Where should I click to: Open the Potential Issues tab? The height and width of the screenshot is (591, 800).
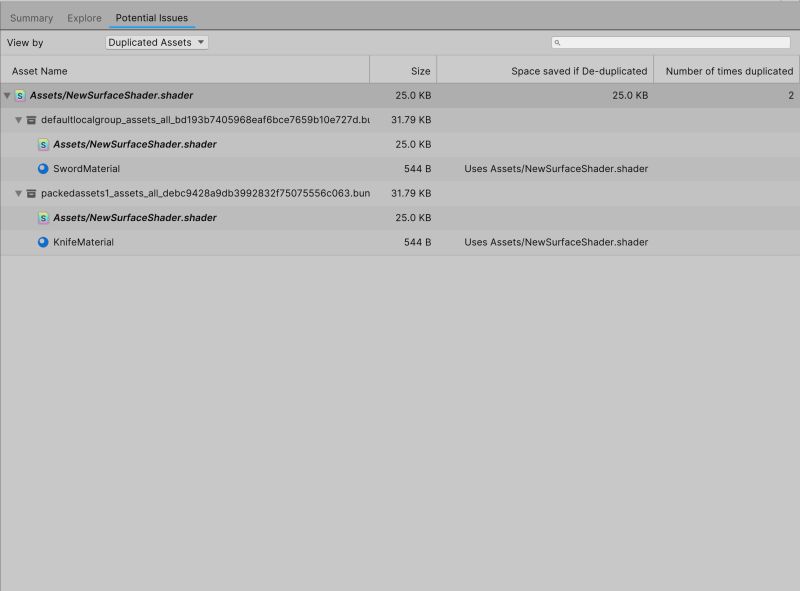151,17
